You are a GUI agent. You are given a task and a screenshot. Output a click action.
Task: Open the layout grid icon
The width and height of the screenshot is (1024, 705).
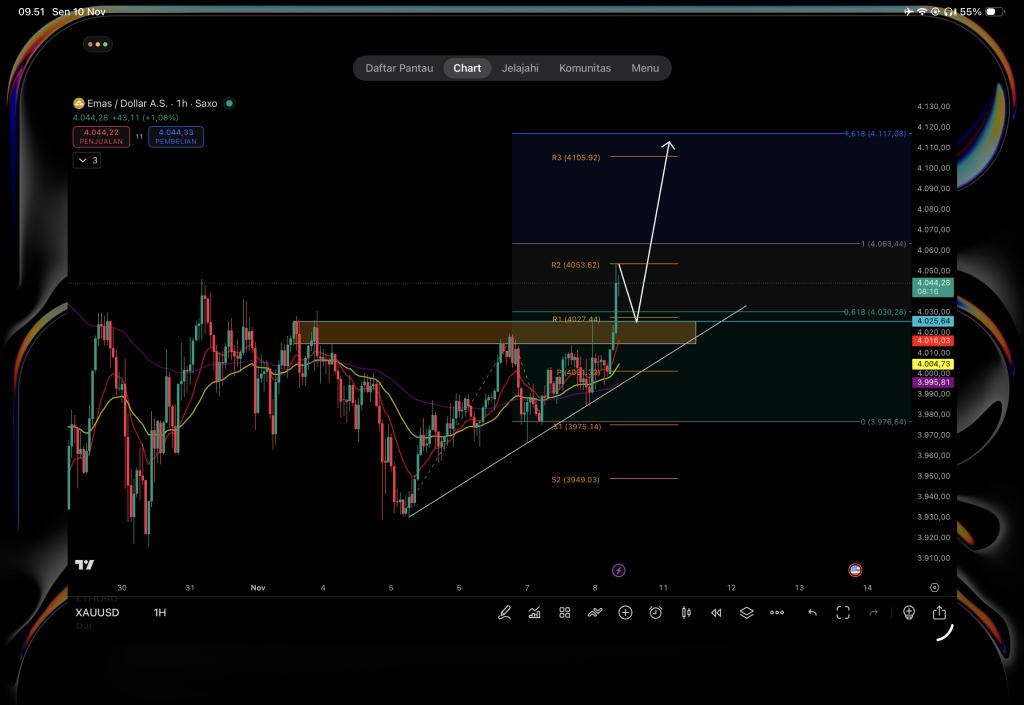click(565, 612)
